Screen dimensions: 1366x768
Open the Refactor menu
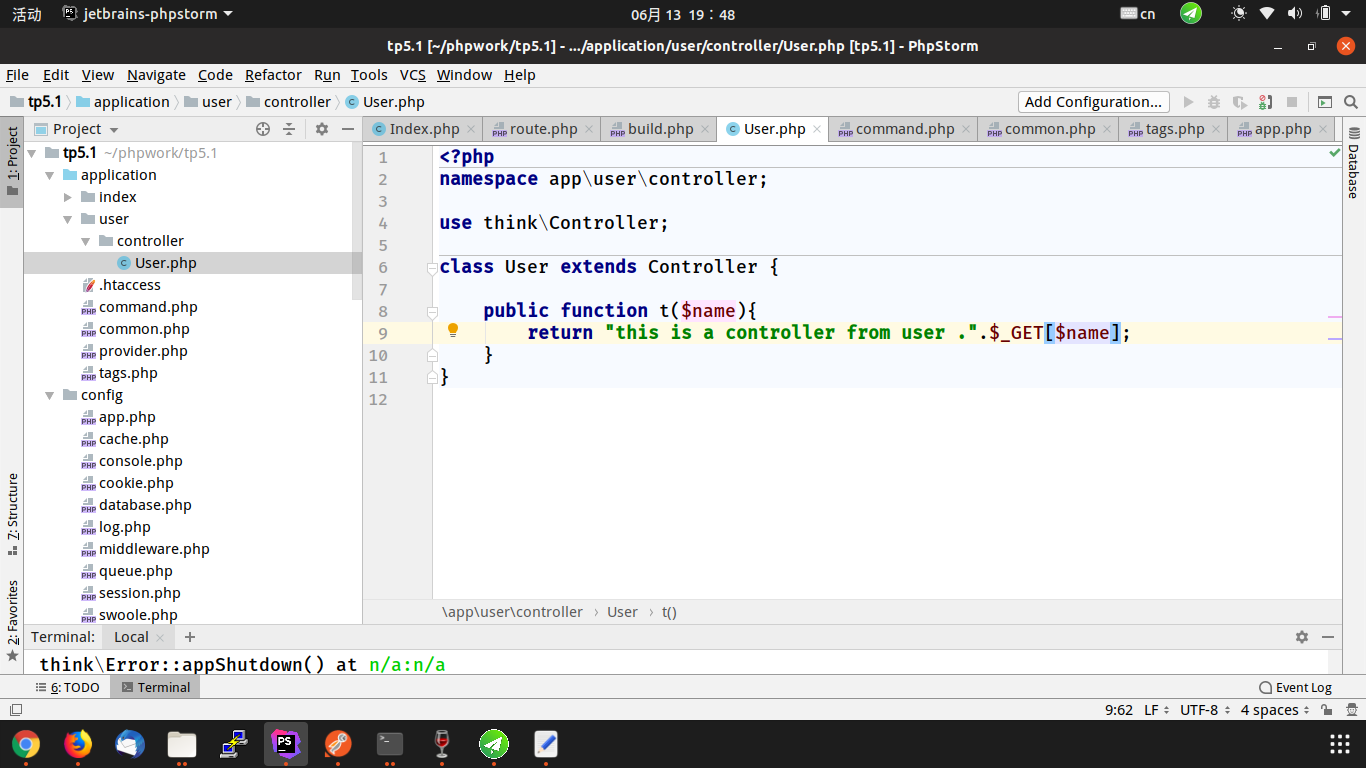[x=273, y=75]
